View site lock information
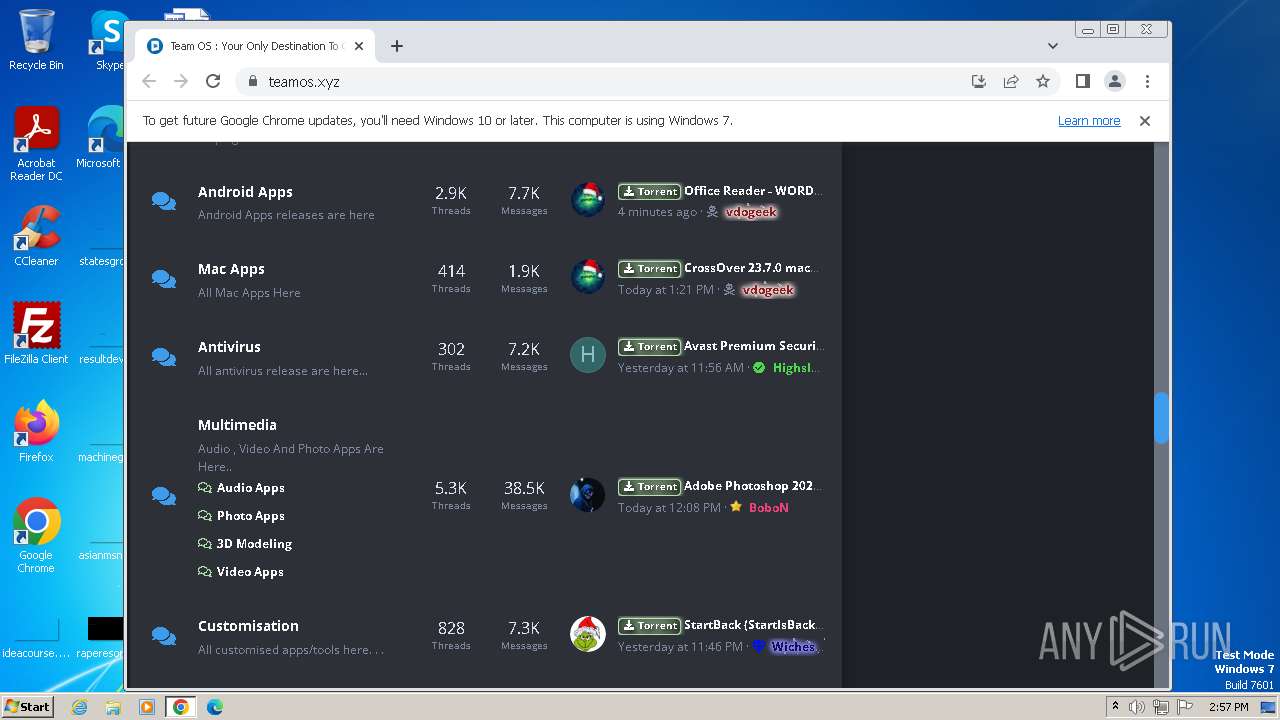The image size is (1280, 720). click(x=252, y=82)
